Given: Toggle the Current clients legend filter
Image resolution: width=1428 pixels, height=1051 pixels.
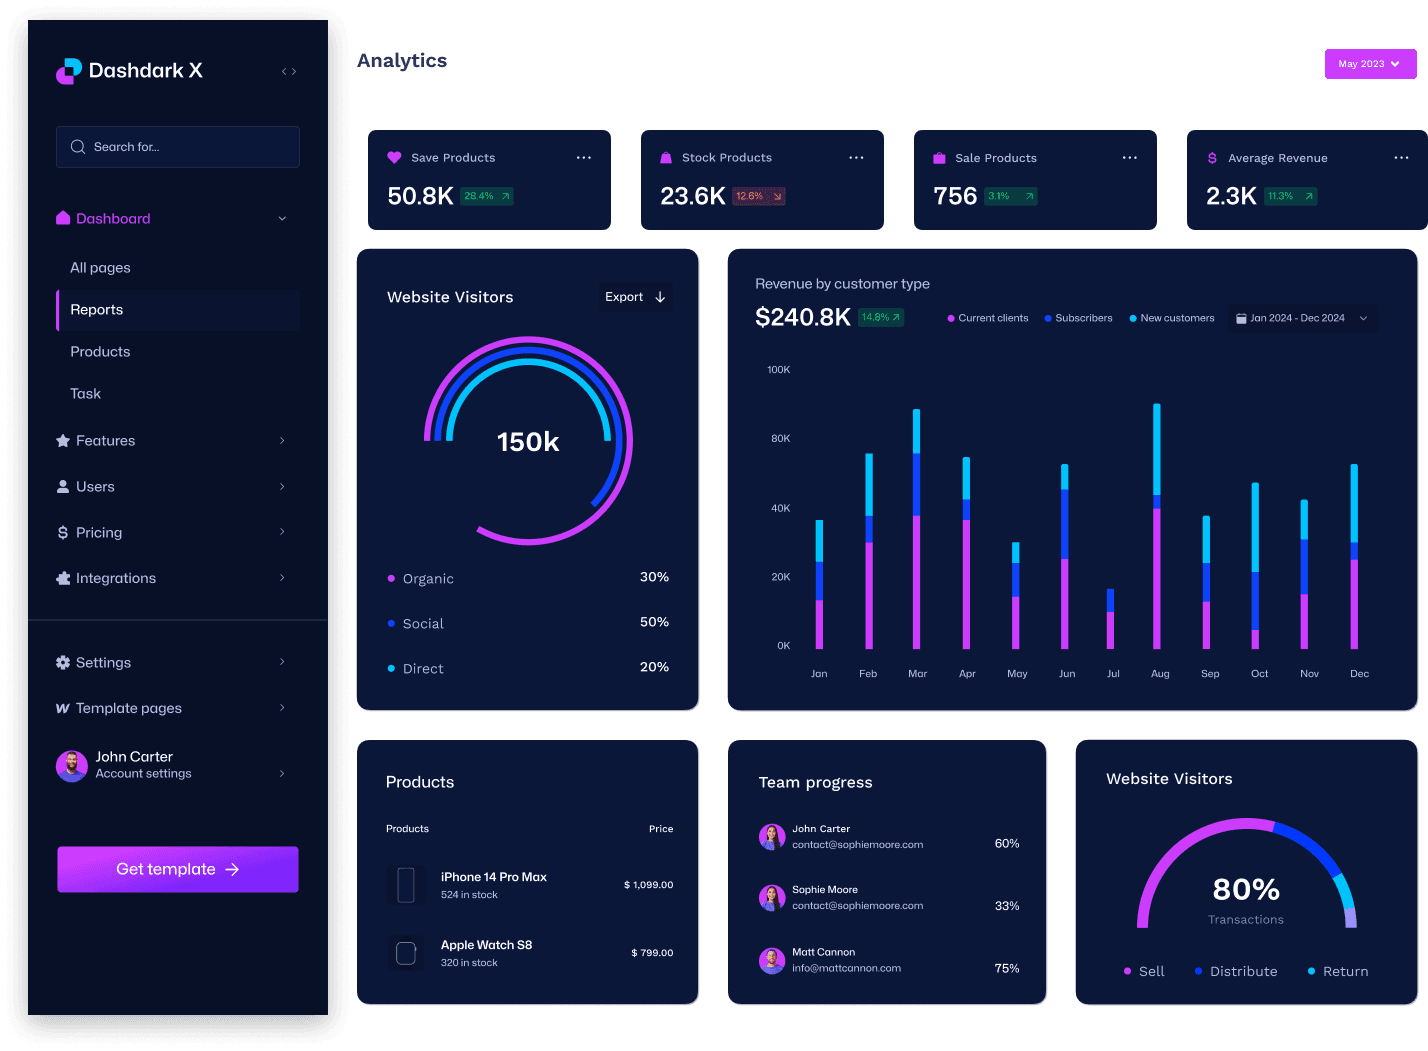Looking at the screenshot, I should [x=987, y=318].
